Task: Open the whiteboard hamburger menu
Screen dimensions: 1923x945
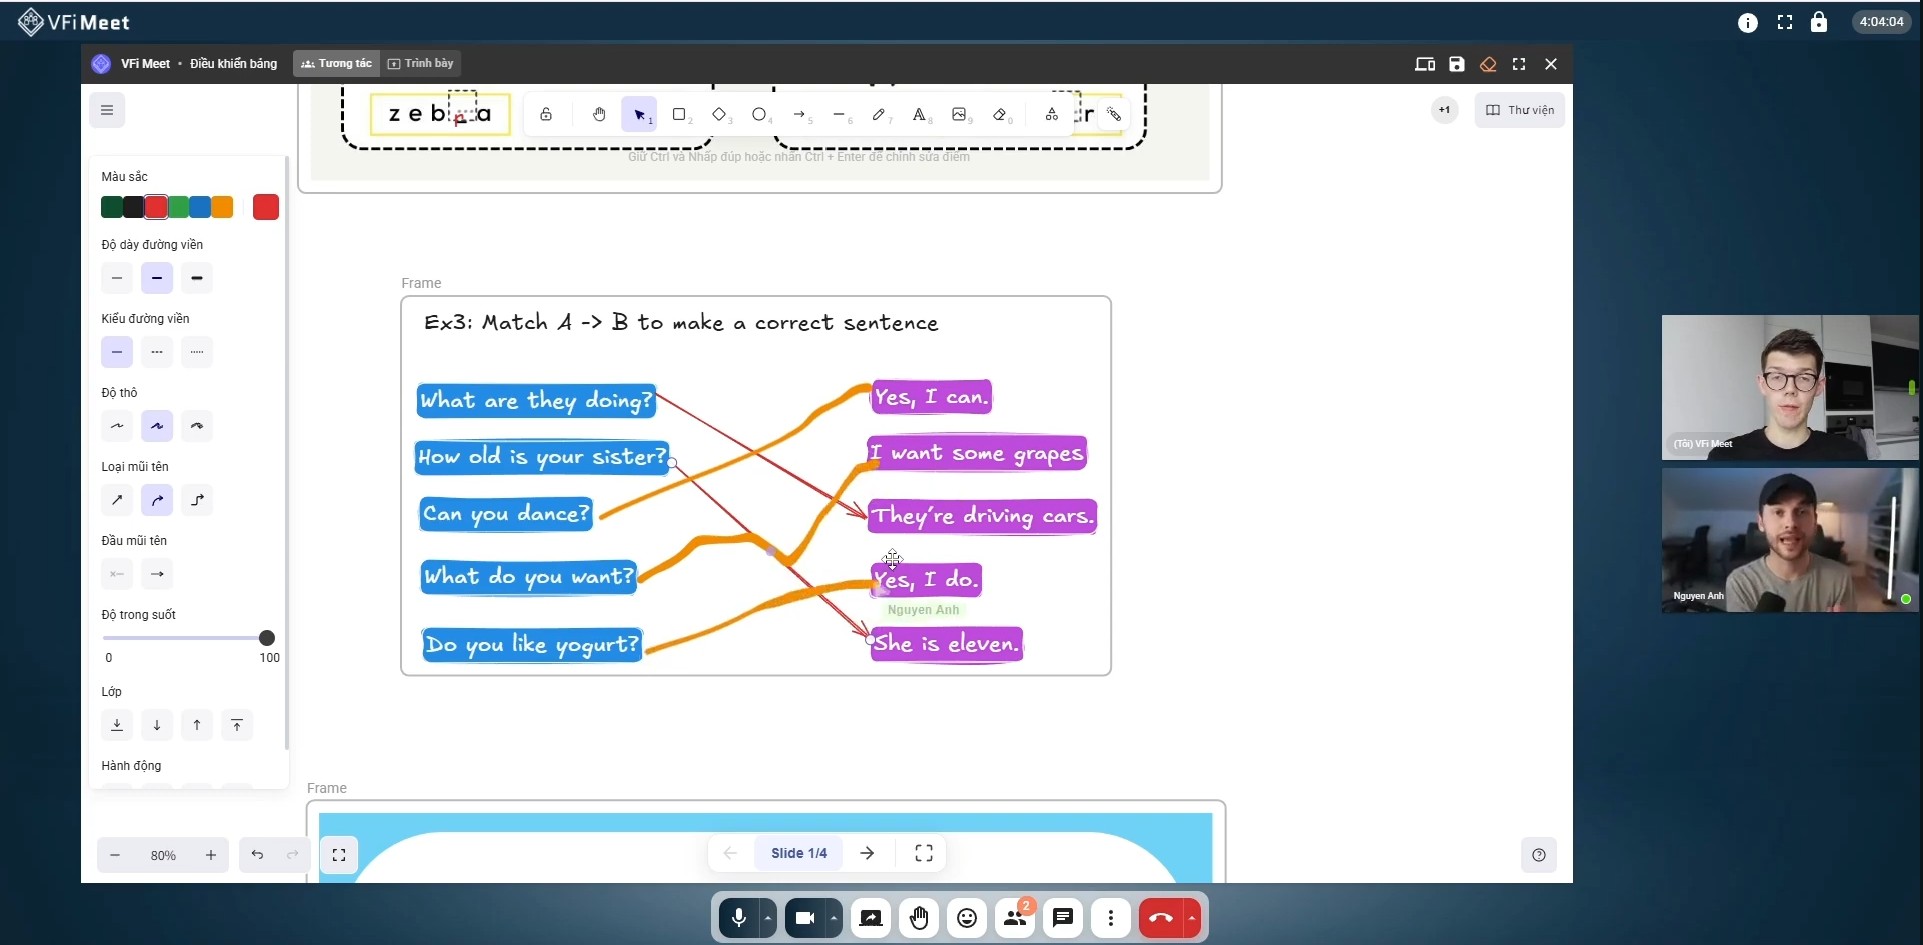Action: 107,110
